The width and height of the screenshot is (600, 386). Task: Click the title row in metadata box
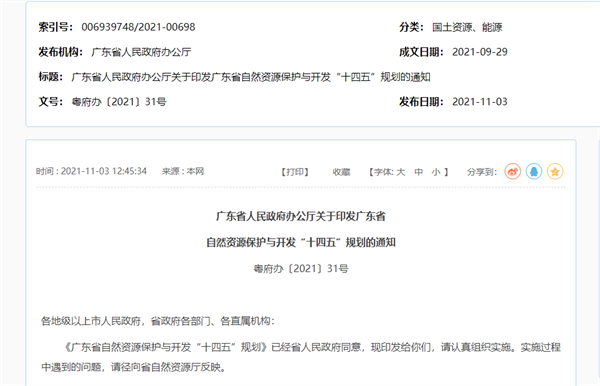(x=235, y=77)
